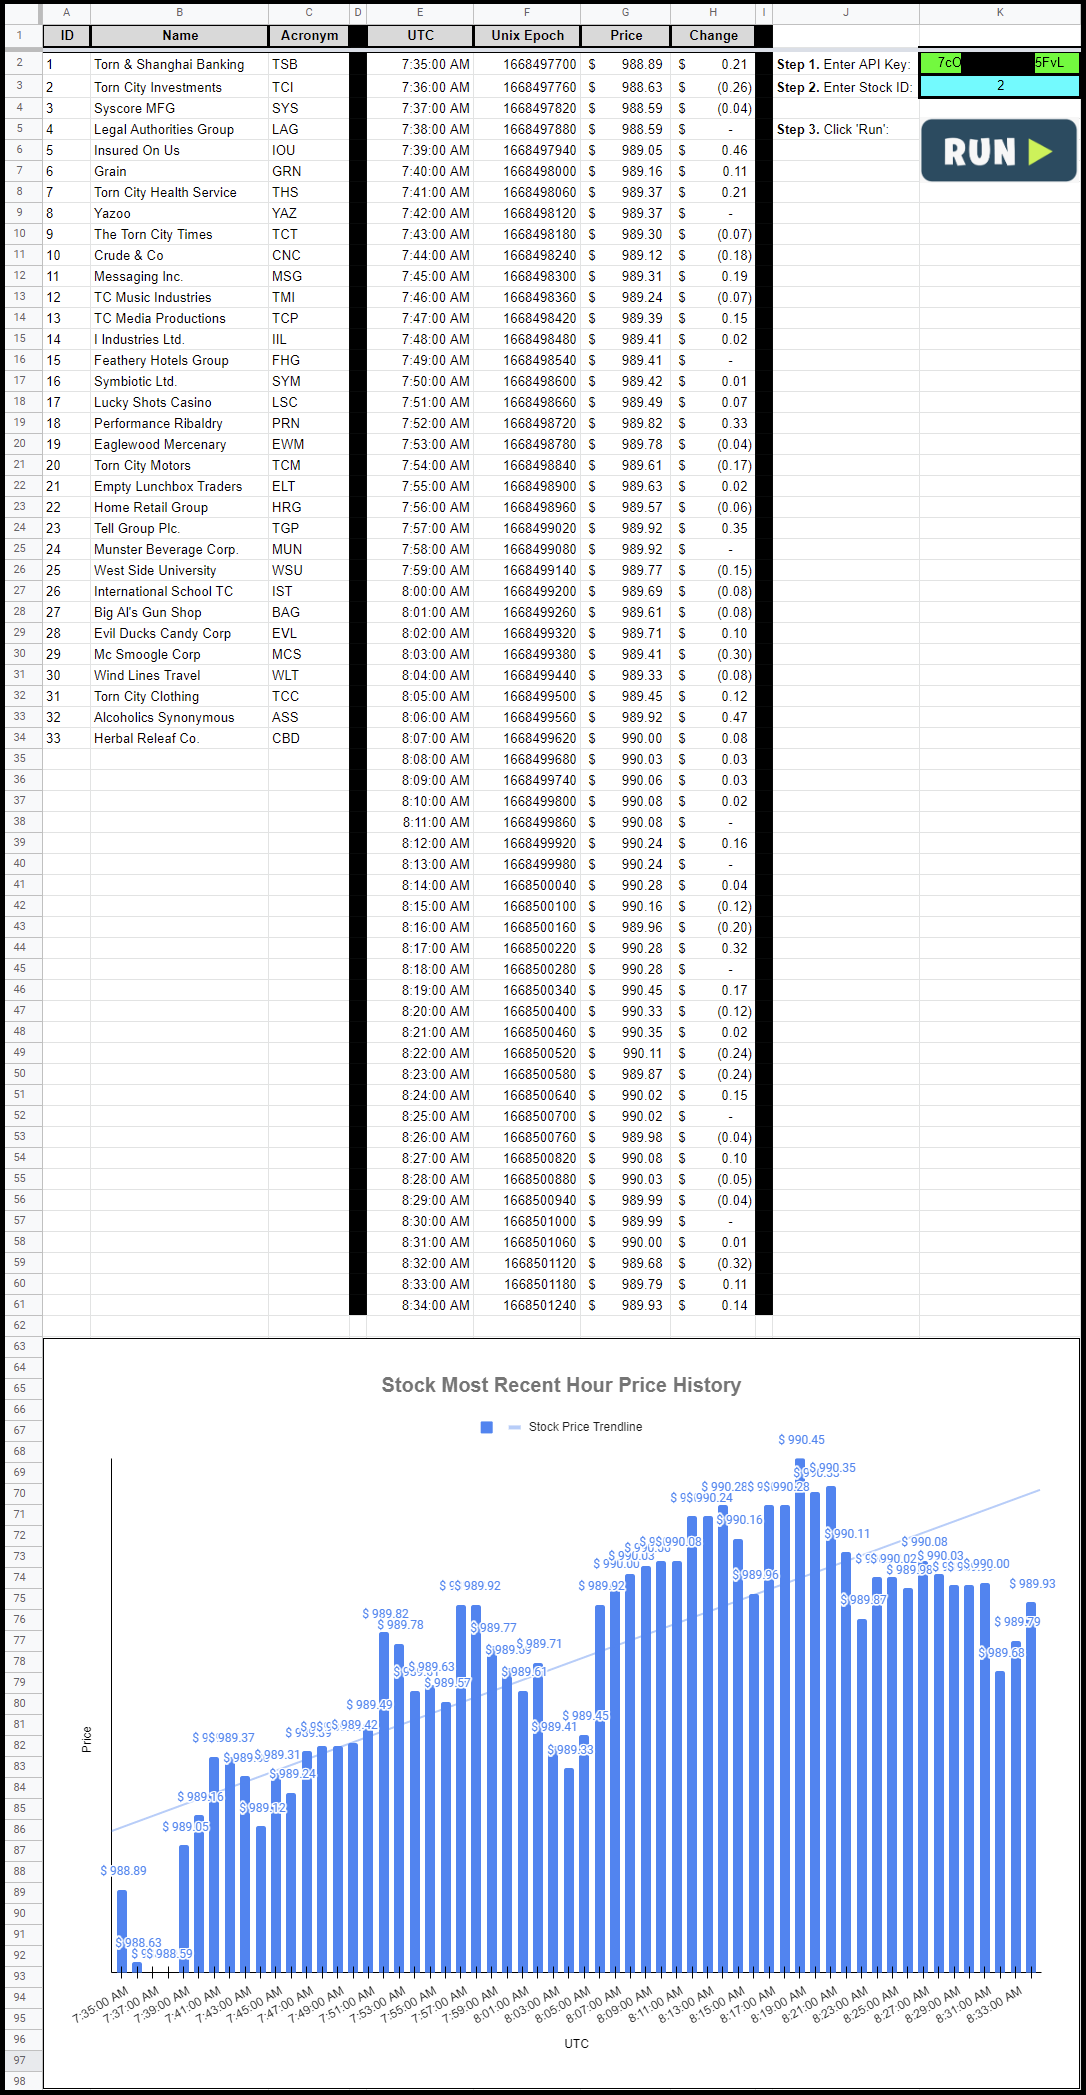This screenshot has width=1086, height=2095.
Task: Select the API Key input cell
Action: pyautogui.click(x=999, y=63)
